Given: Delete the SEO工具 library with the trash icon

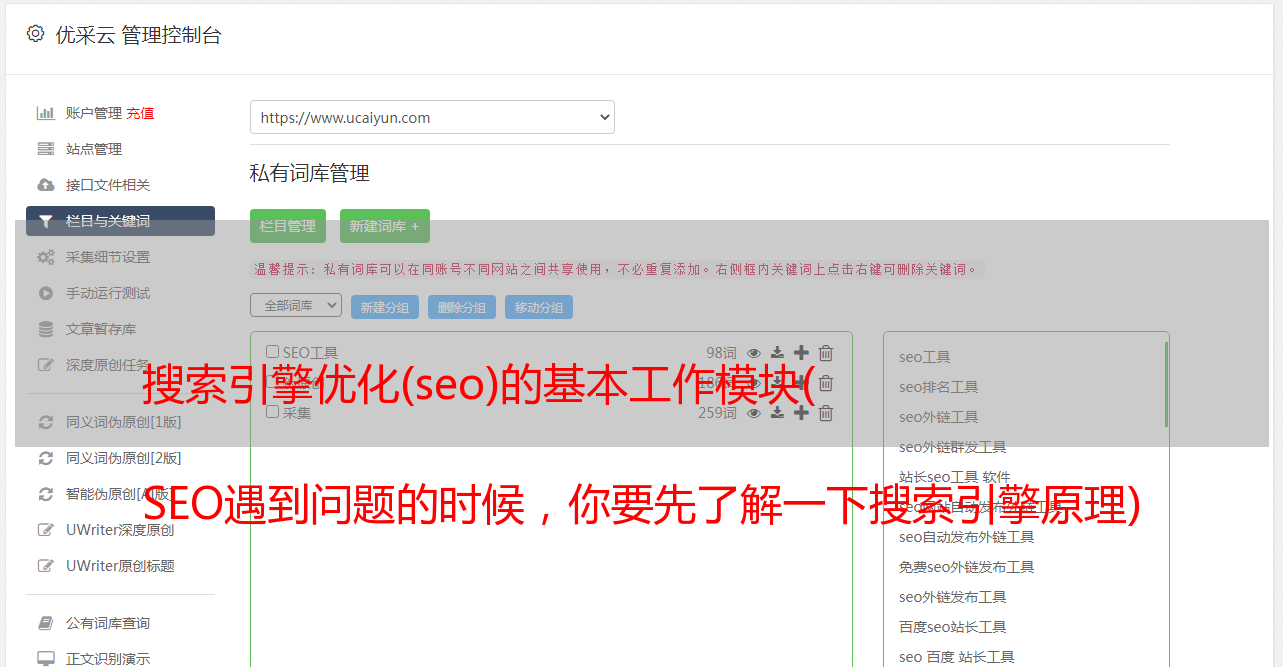Looking at the screenshot, I should (826, 353).
